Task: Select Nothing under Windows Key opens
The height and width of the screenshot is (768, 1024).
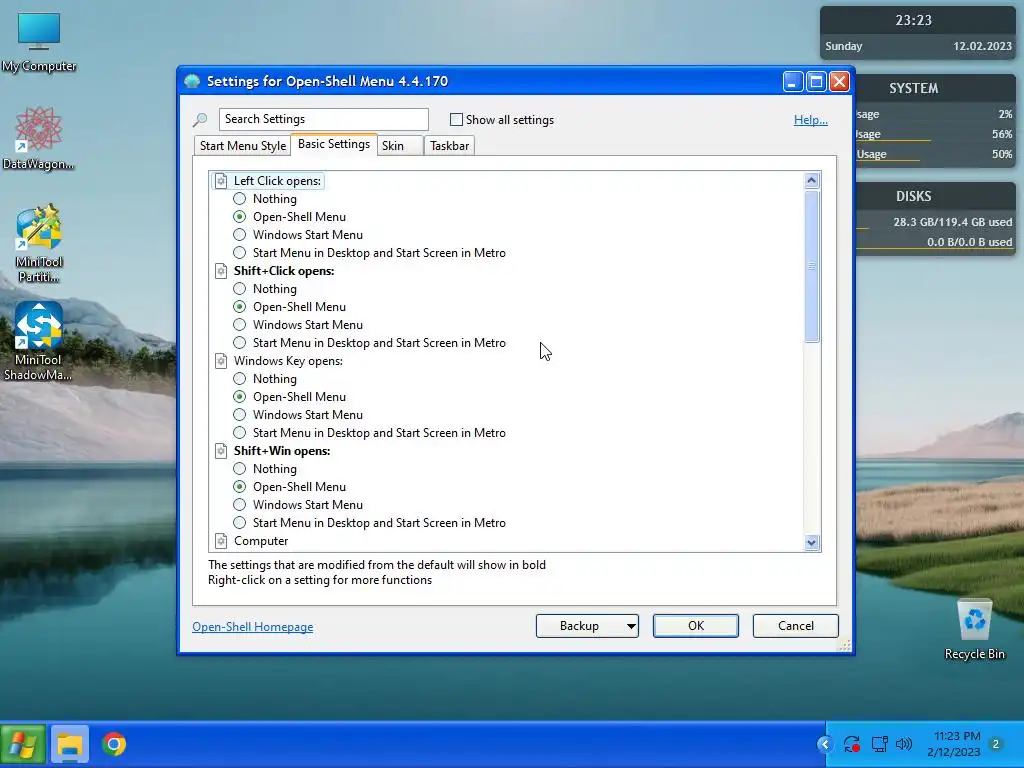Action: click(x=240, y=379)
